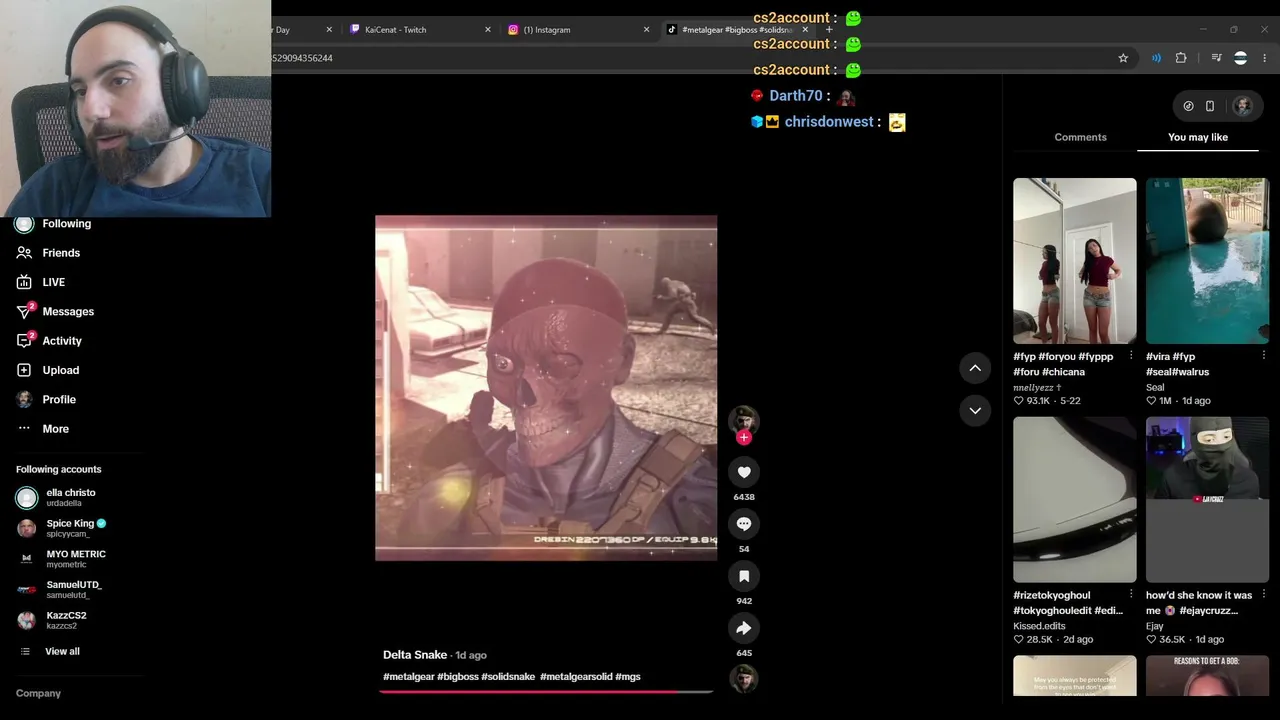Go to the next video arrow
Screen dimensions: 1280x720
click(x=975, y=410)
